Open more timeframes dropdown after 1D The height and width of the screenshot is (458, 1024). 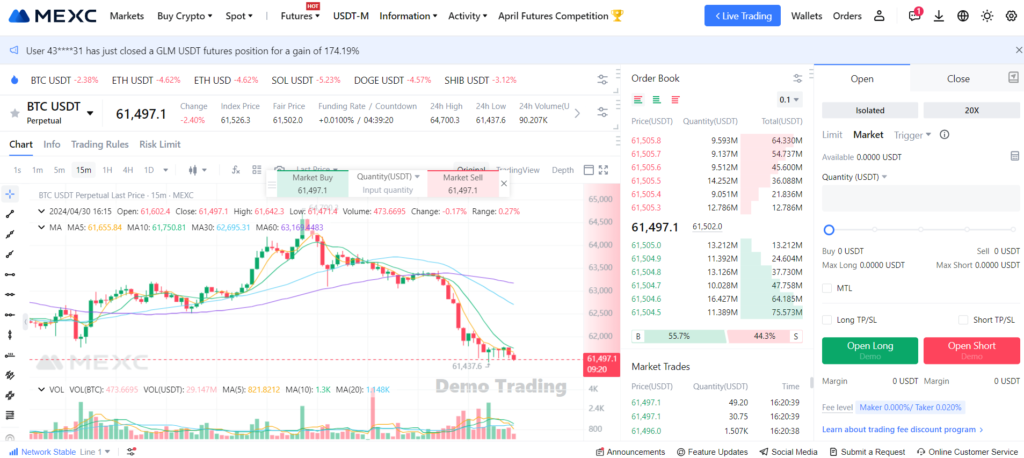(165, 170)
